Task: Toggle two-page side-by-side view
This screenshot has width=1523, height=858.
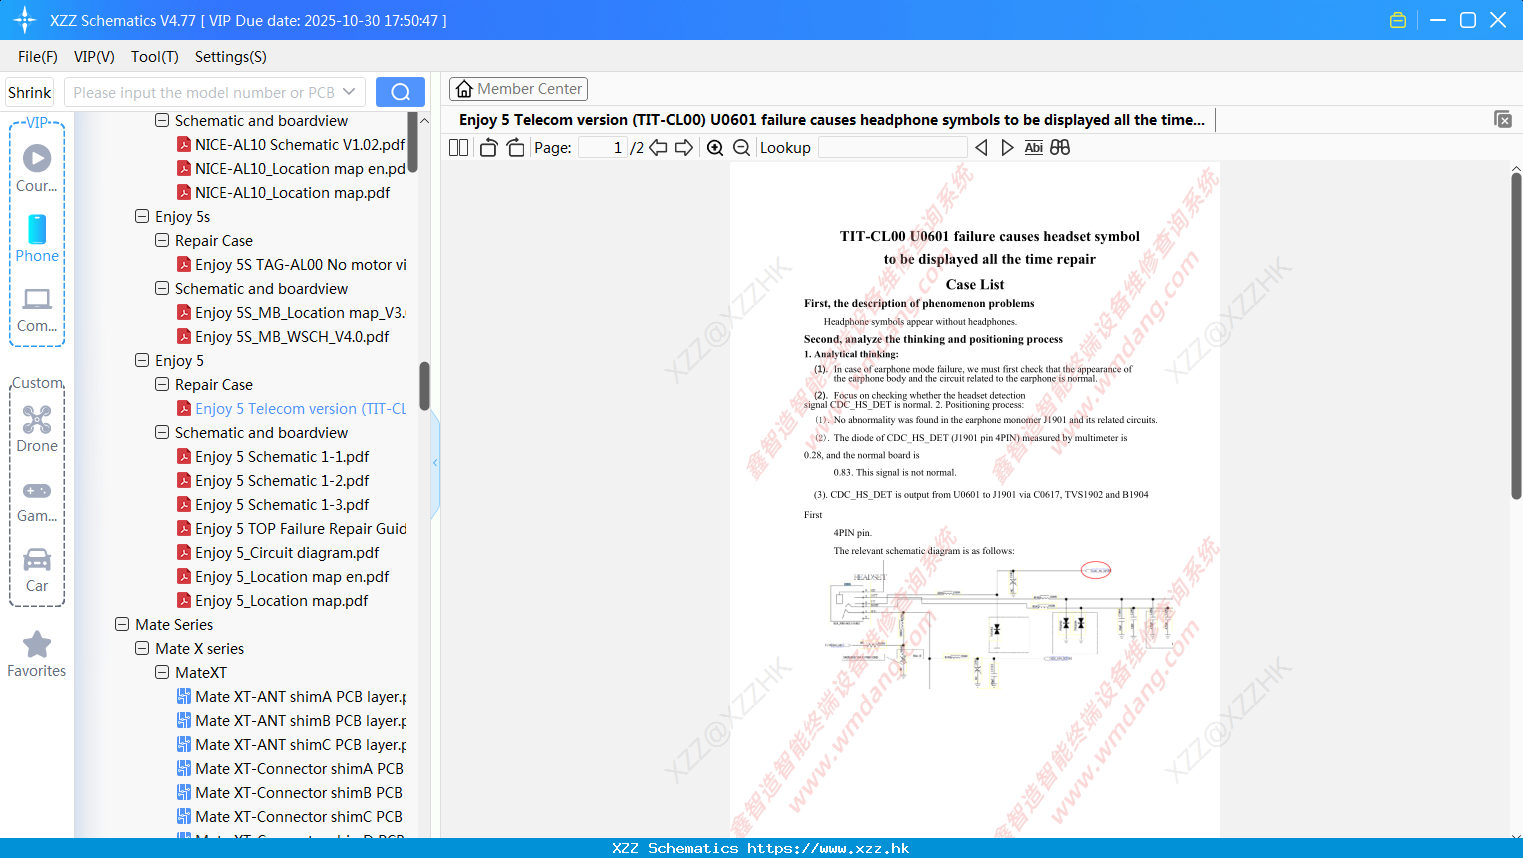Action: (459, 147)
